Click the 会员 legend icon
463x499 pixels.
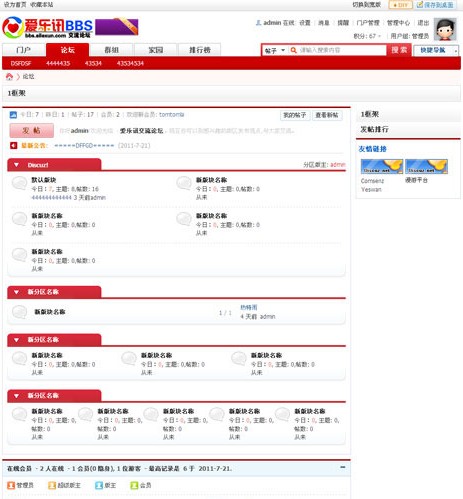point(134,485)
